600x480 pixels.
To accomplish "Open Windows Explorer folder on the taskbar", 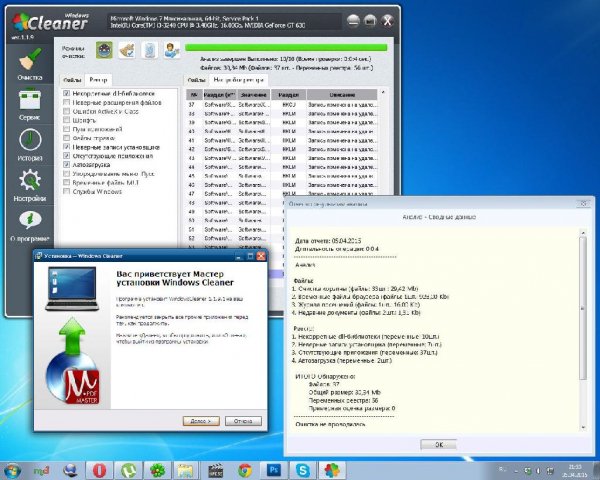I will [x=186, y=470].
